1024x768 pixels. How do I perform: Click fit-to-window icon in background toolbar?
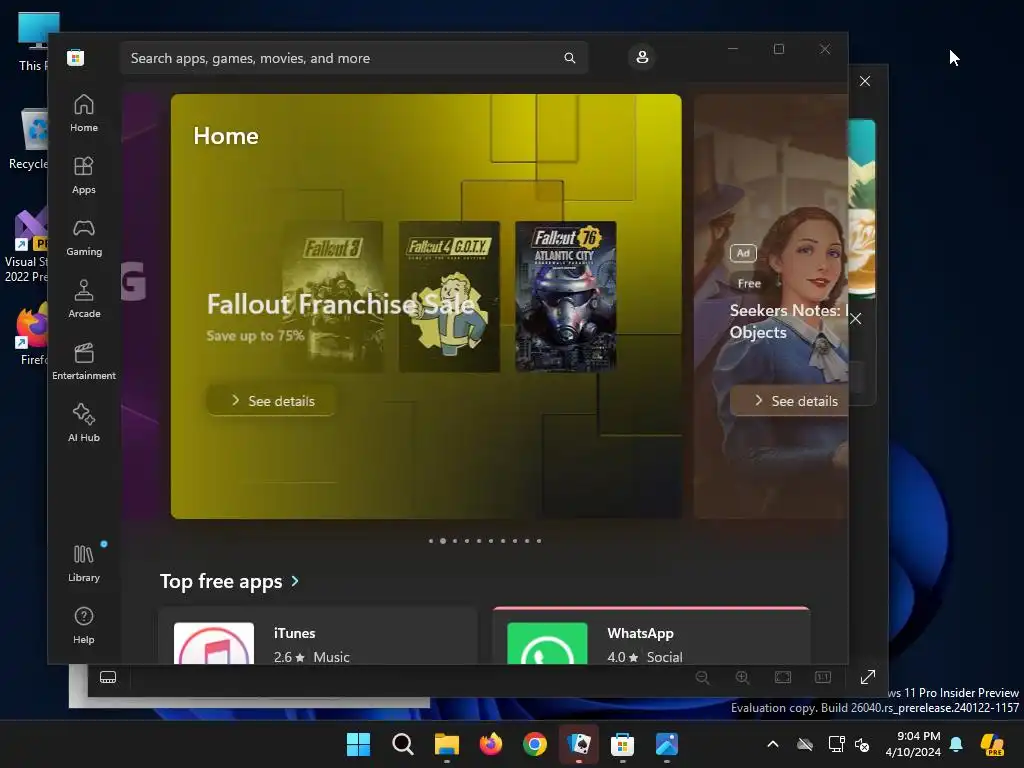pos(783,678)
